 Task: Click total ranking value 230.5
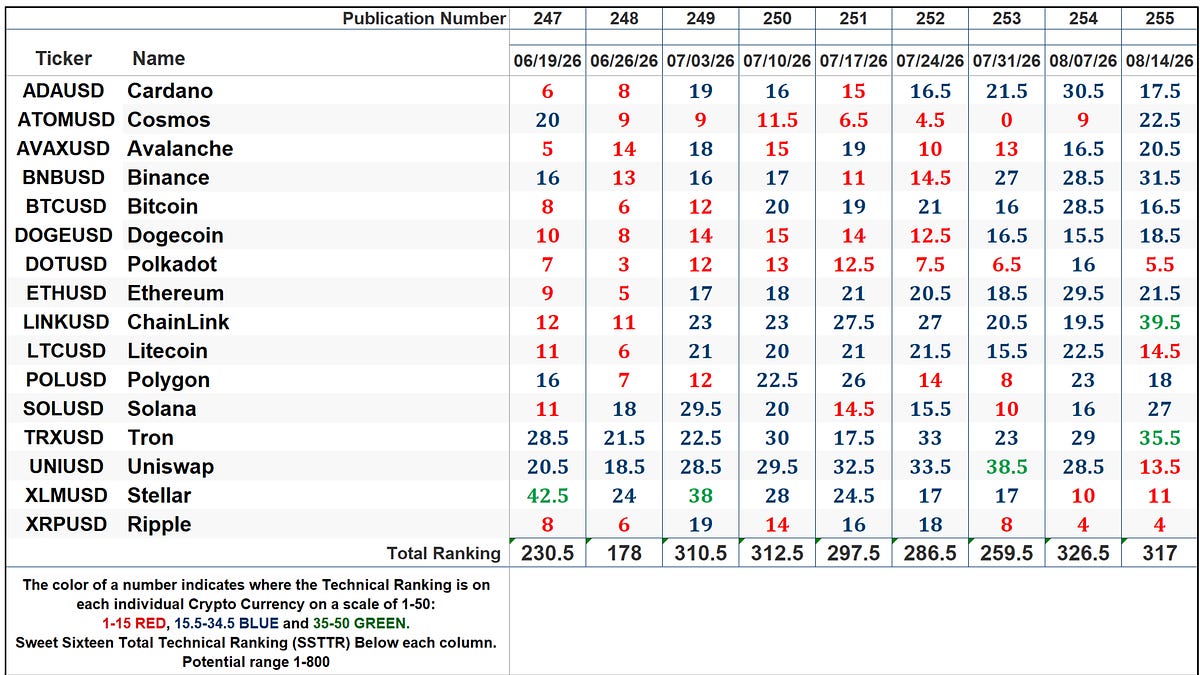pos(548,553)
